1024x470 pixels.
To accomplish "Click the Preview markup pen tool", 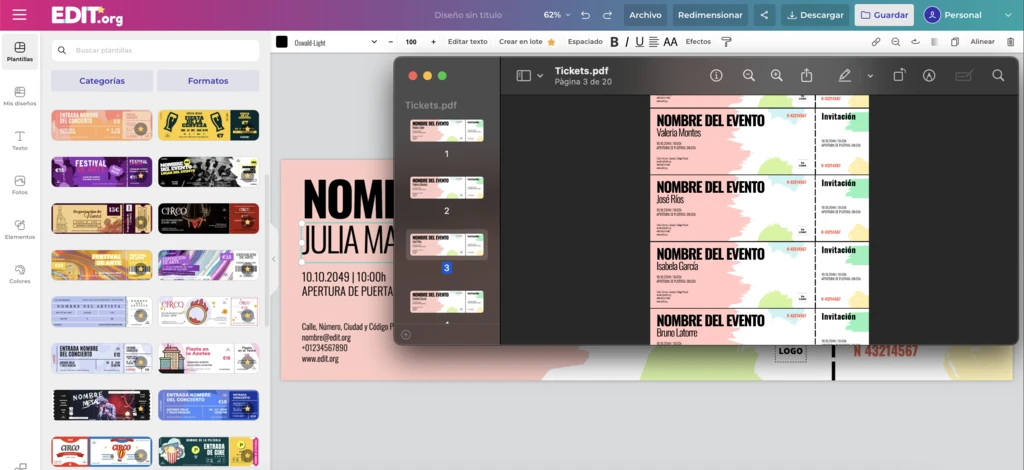I will click(845, 76).
